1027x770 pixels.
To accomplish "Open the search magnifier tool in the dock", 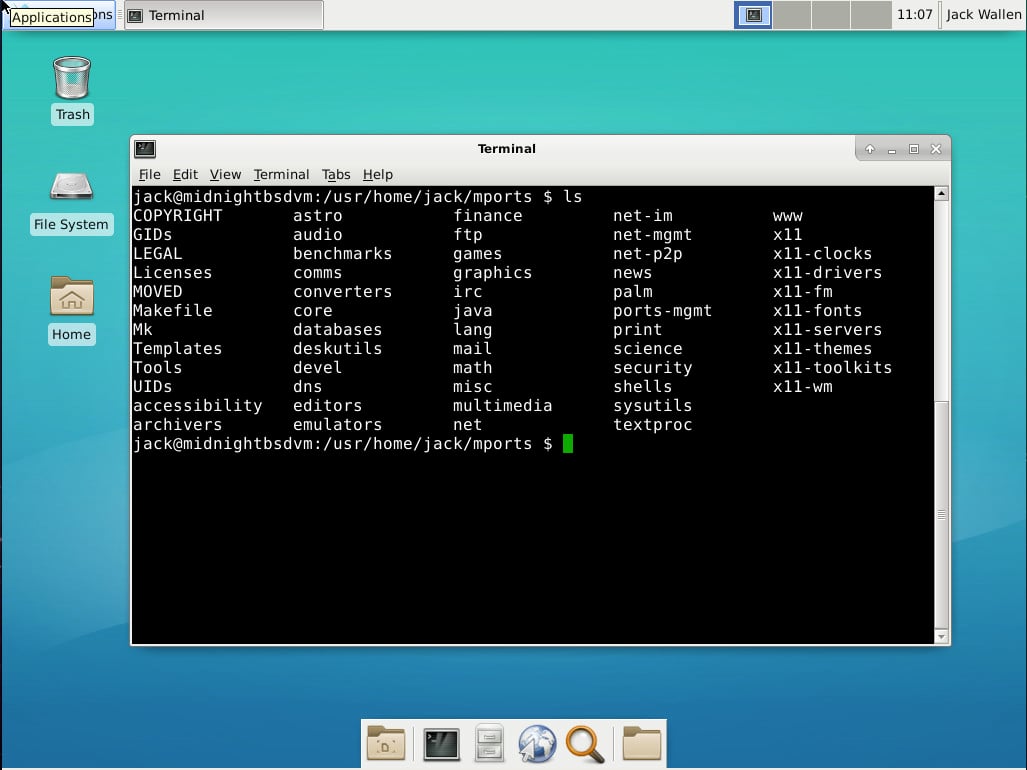I will point(586,744).
